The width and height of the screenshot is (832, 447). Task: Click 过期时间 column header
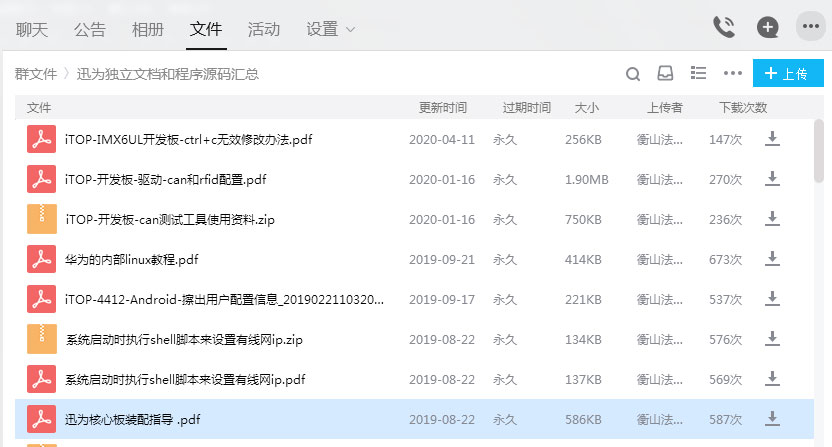526,108
